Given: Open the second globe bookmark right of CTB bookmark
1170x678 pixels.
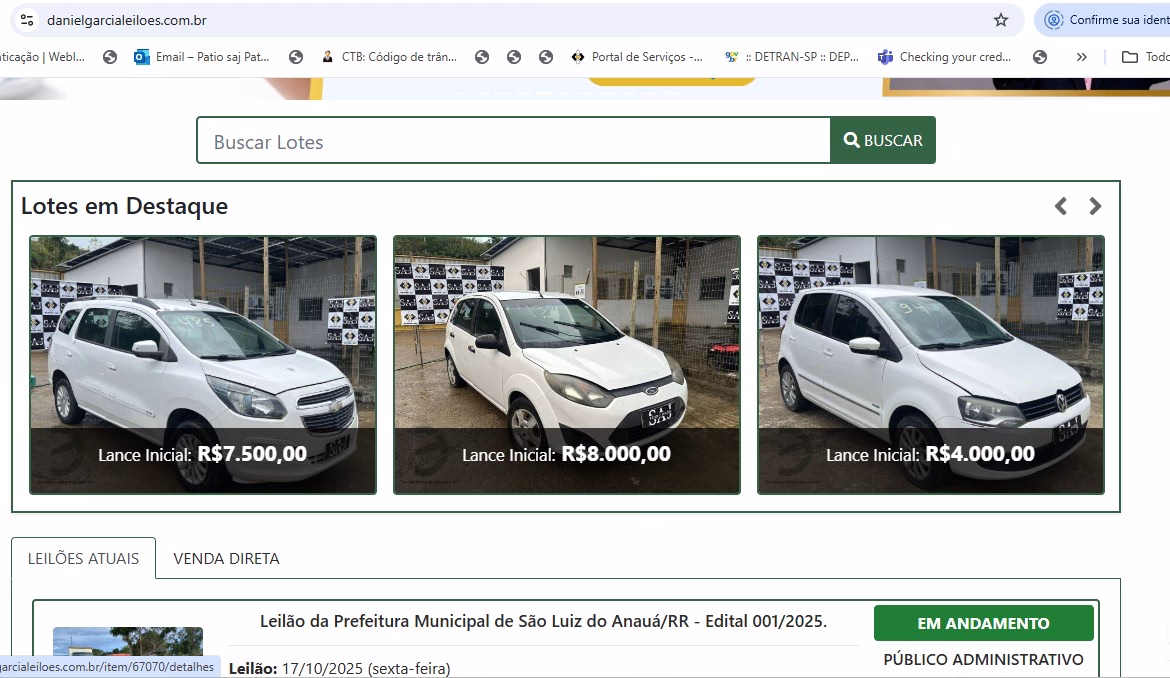Looking at the screenshot, I should (x=514, y=57).
